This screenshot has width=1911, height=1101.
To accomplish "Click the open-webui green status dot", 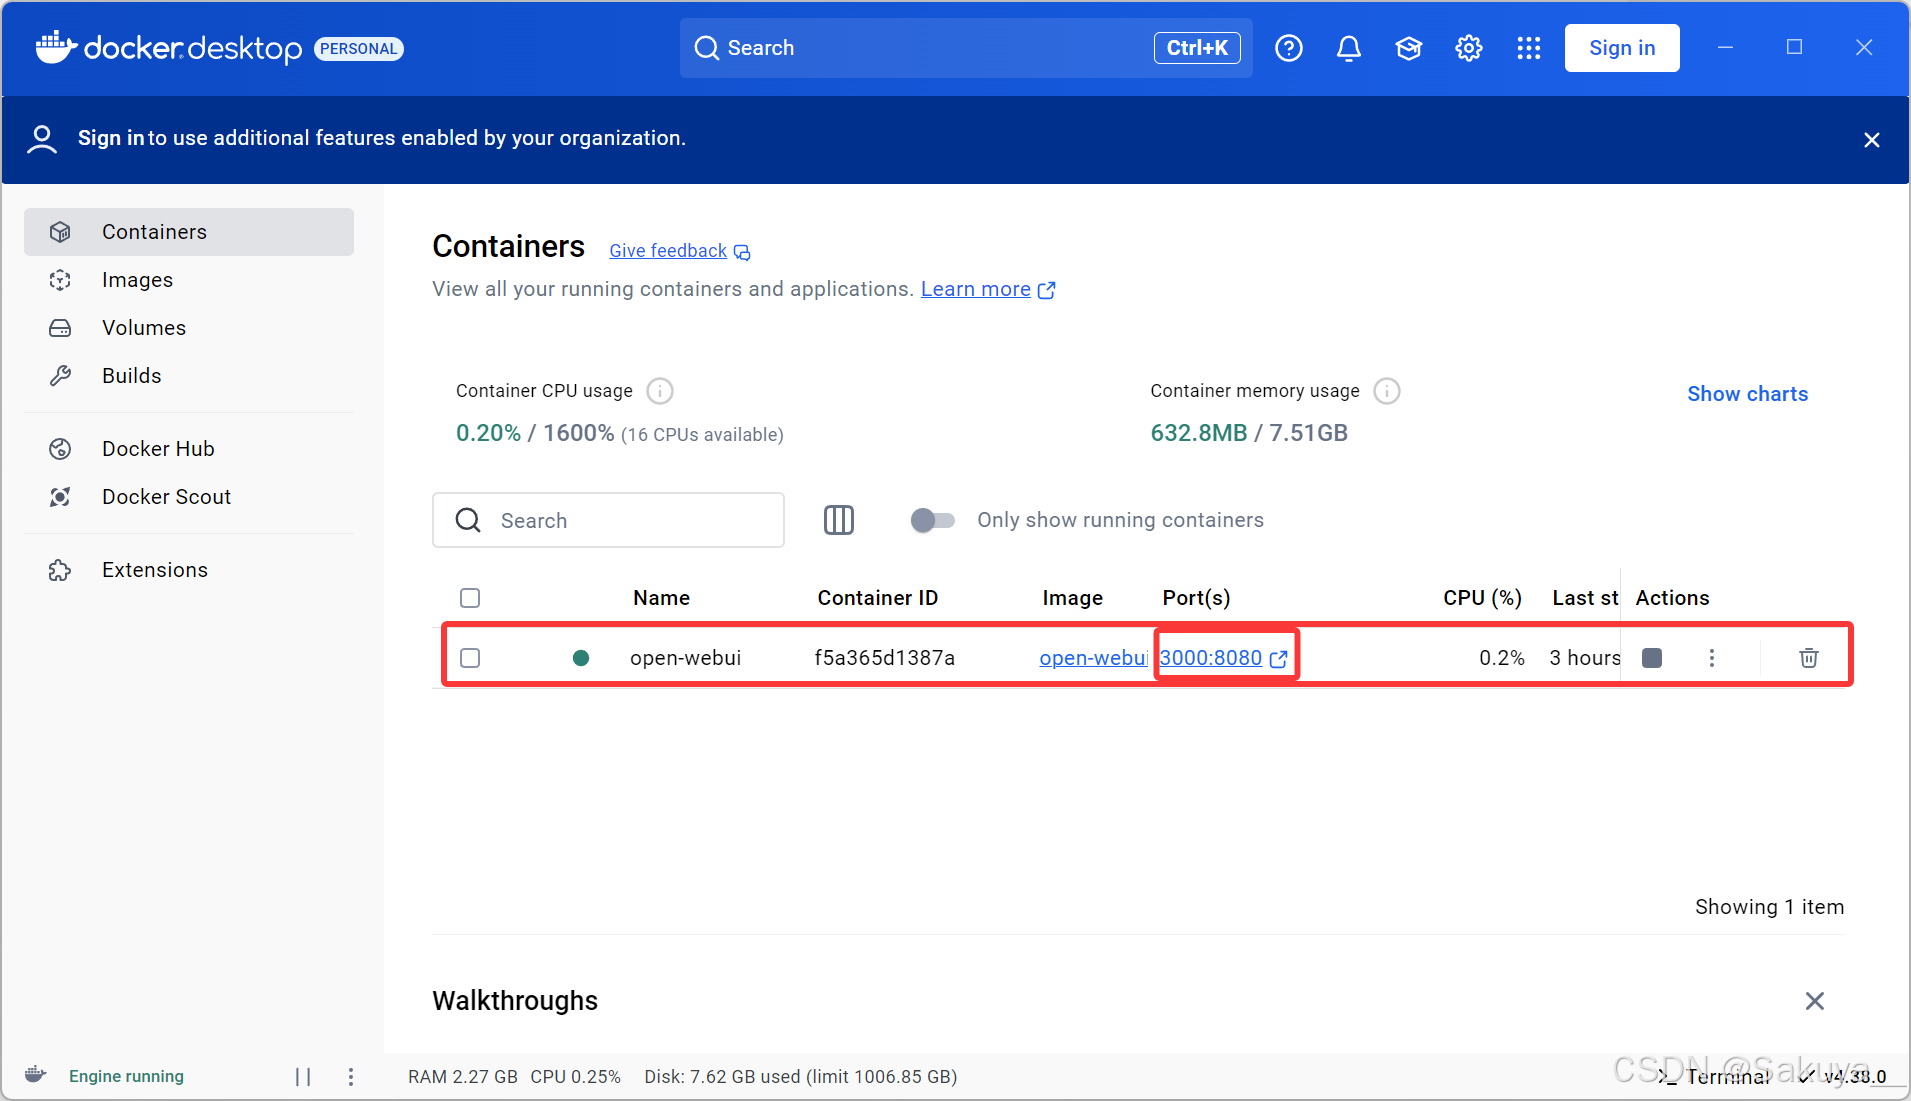I will [581, 658].
